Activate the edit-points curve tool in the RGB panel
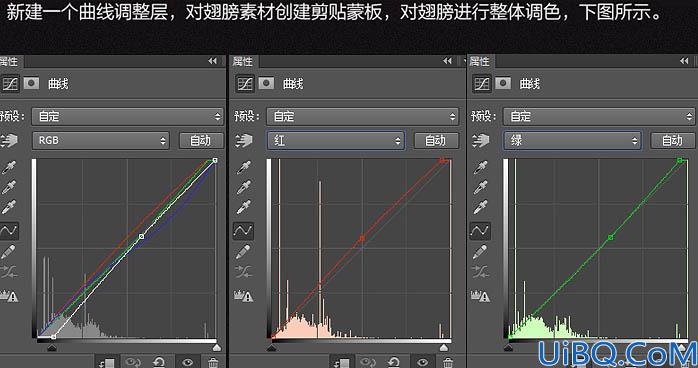This screenshot has height=368, width=698. pyautogui.click(x=9, y=231)
